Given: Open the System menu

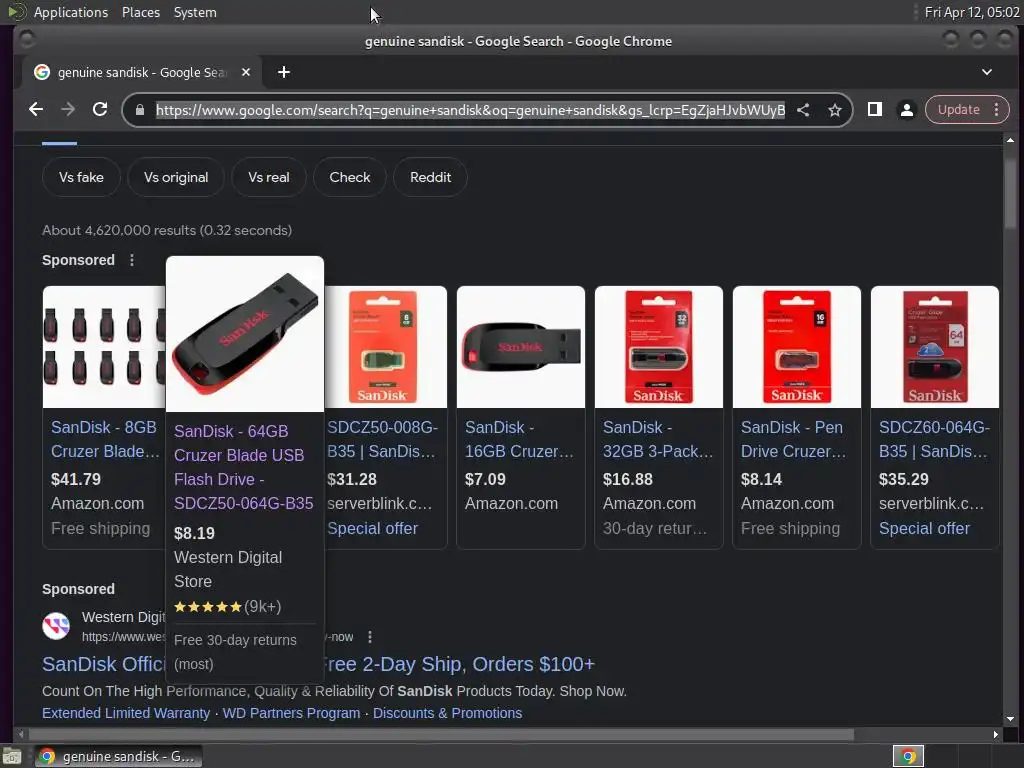Looking at the screenshot, I should (195, 12).
